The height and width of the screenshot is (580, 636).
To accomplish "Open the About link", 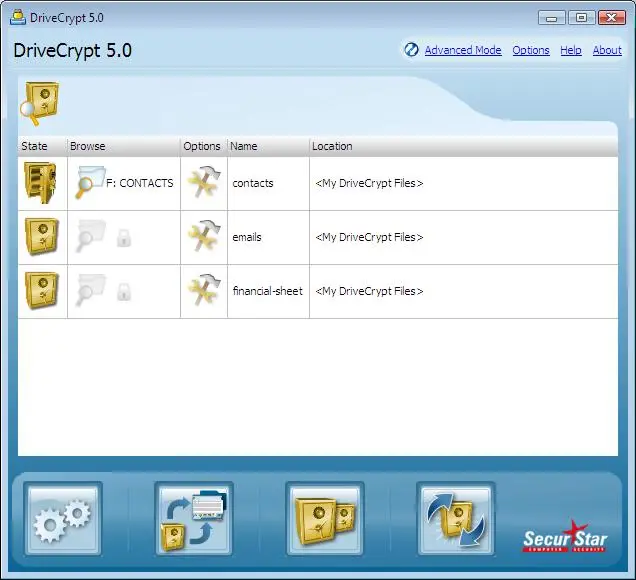I will (x=607, y=50).
